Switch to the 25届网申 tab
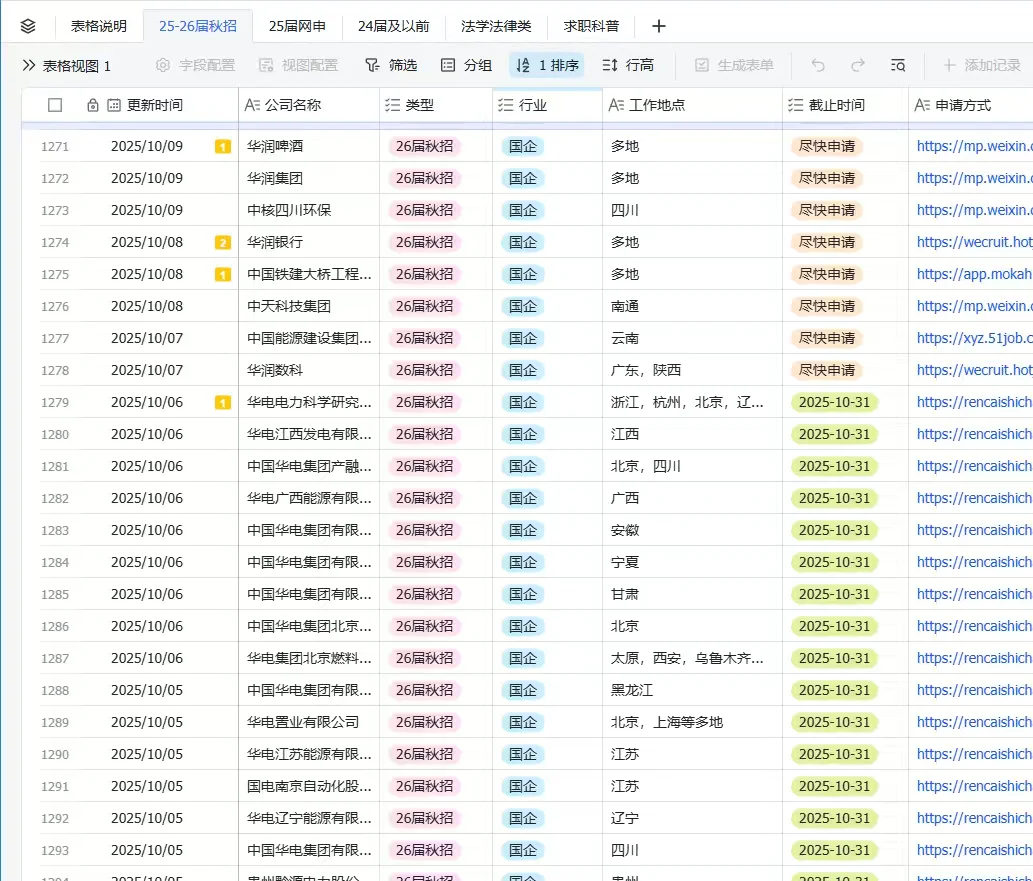The width and height of the screenshot is (1033, 881). 297,26
